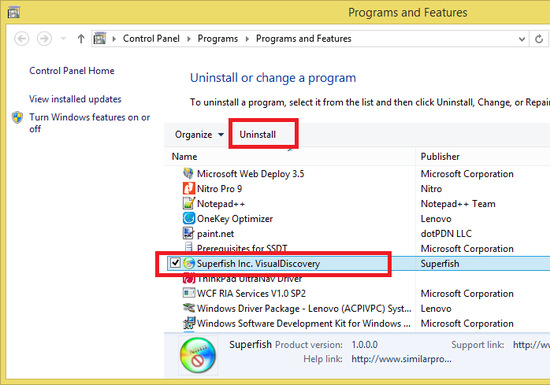This screenshot has width=550, height=385.
Task: Click the paint.net program icon
Action: (x=188, y=233)
